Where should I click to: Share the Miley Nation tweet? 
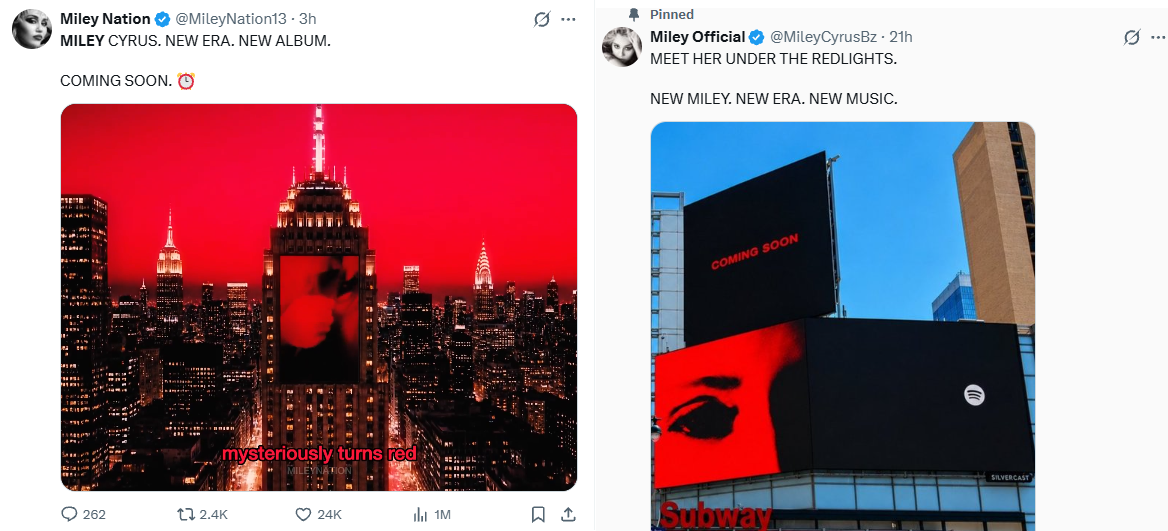coord(568,514)
